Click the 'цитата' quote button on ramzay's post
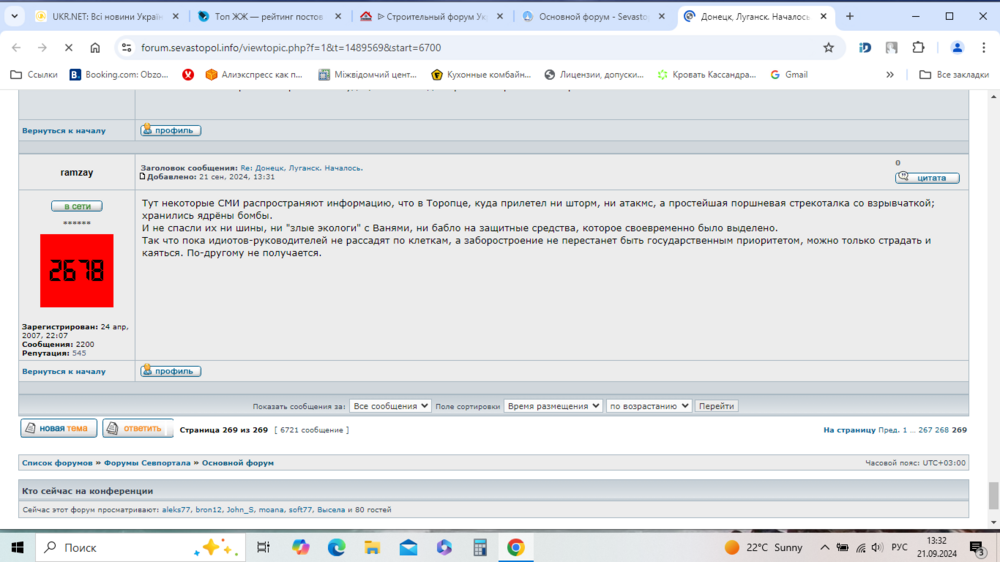This screenshot has width=1000, height=562. (927, 178)
